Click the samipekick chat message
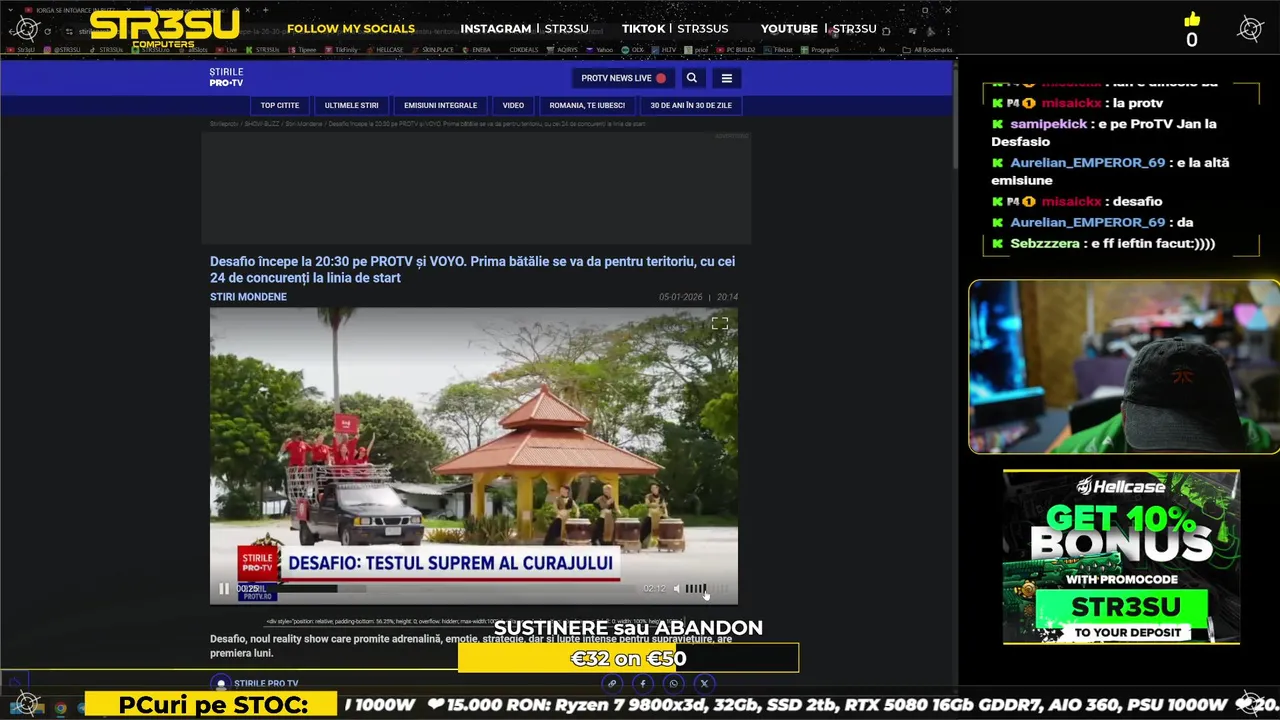The width and height of the screenshot is (1280, 720). [x=1104, y=132]
